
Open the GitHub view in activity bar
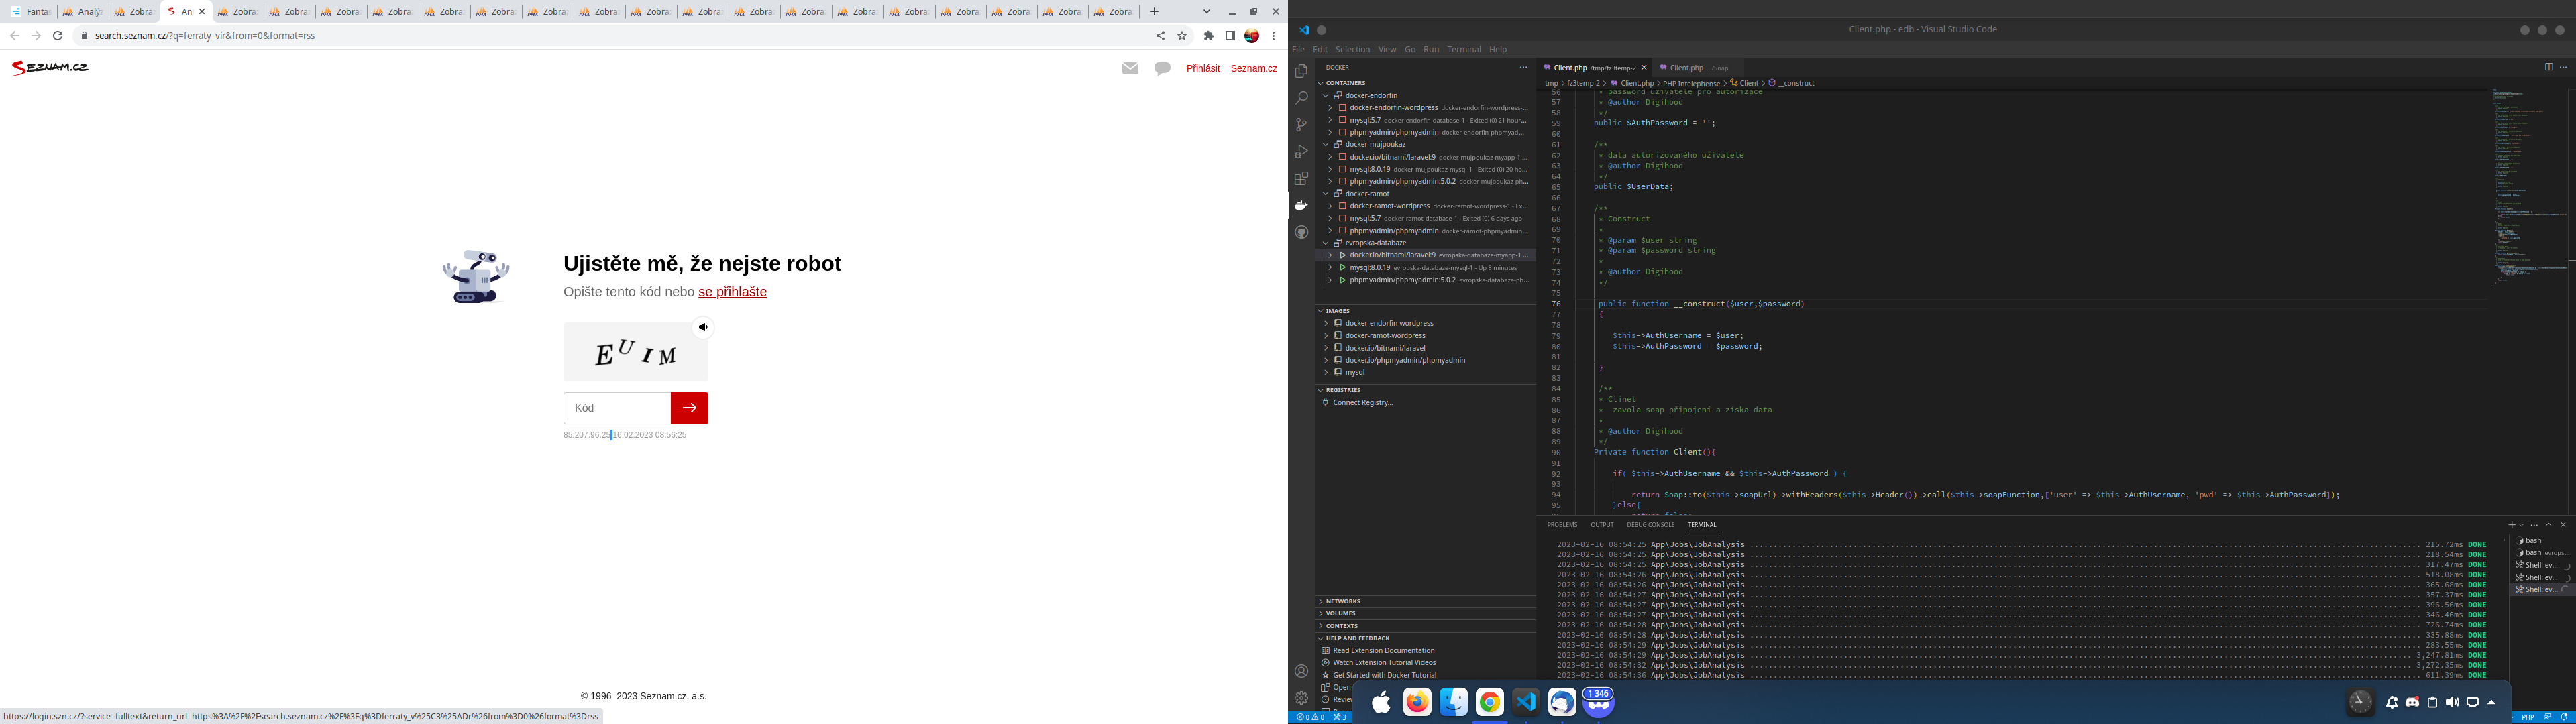point(1301,232)
